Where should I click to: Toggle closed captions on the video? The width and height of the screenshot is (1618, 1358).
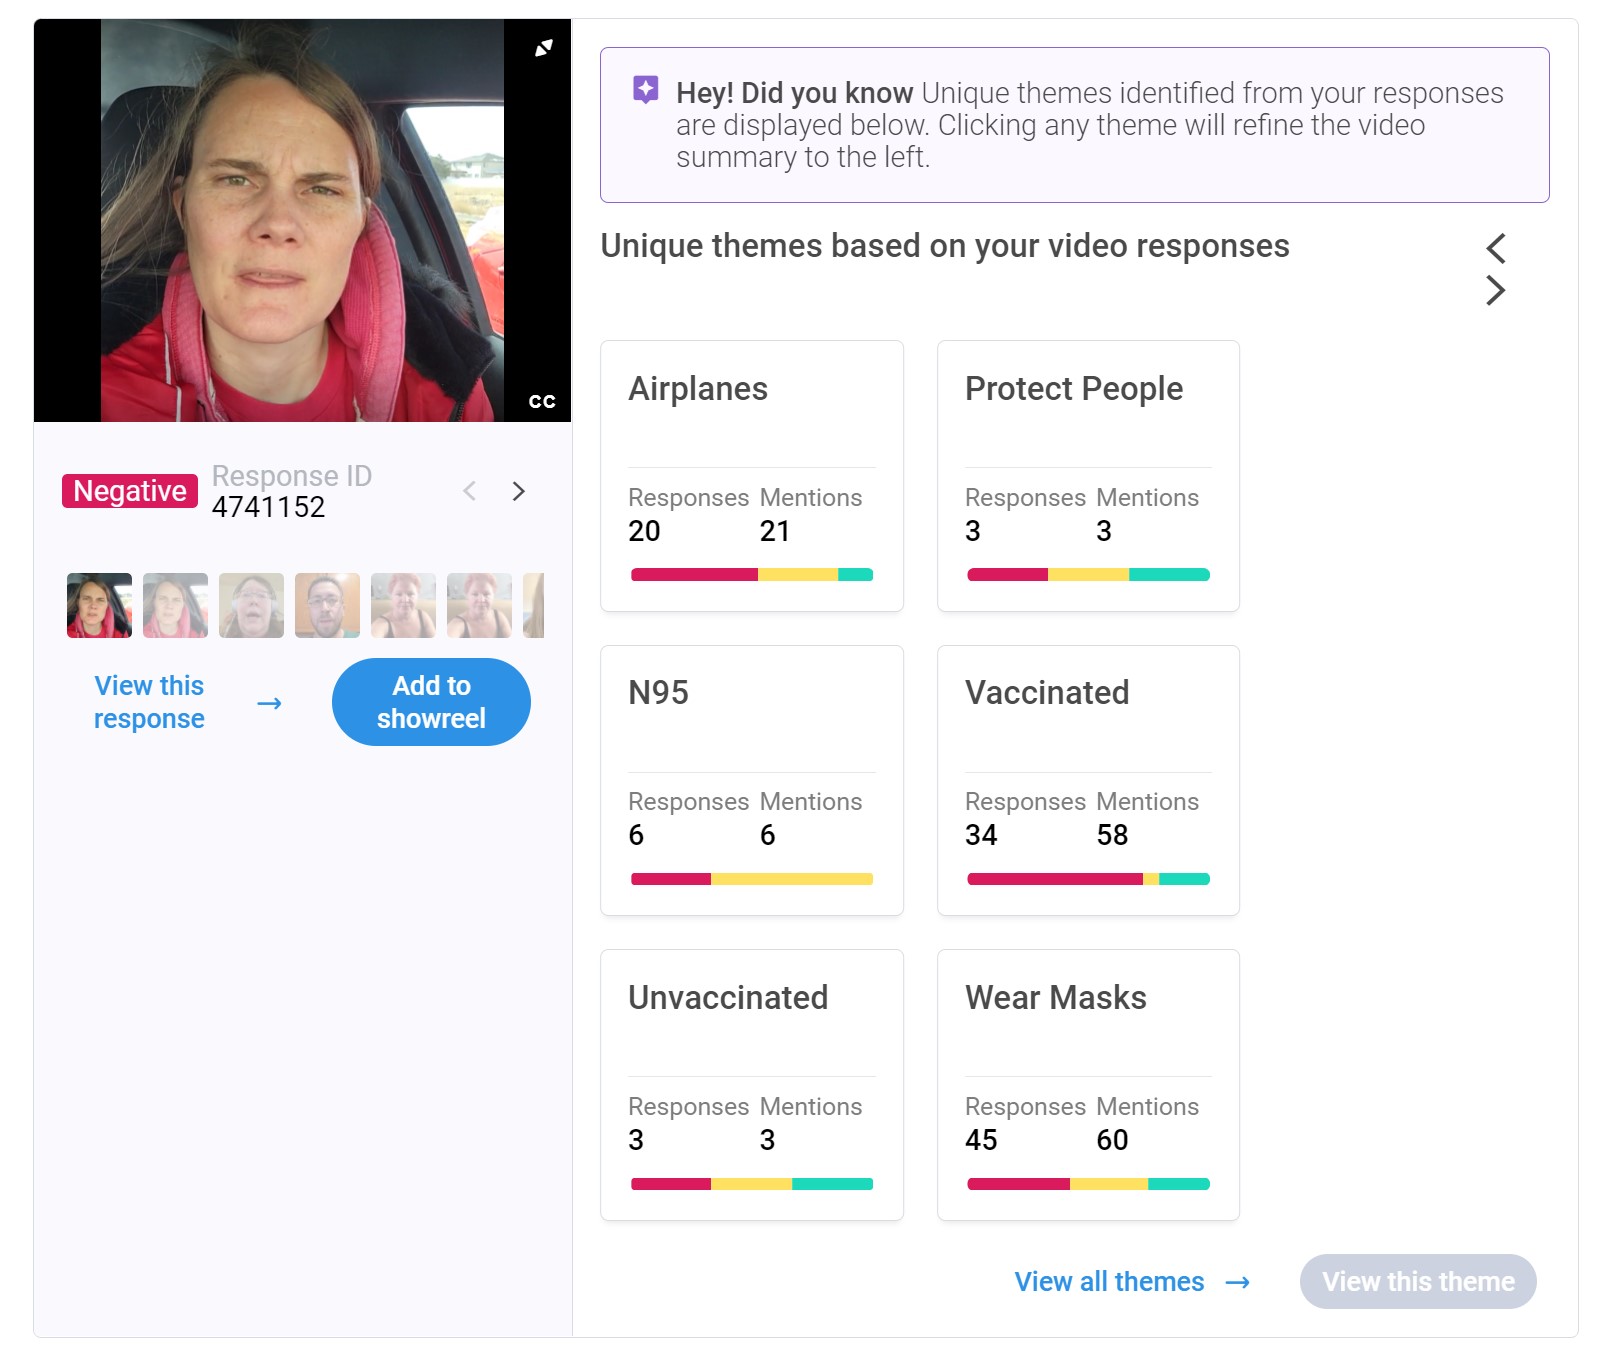click(x=542, y=401)
